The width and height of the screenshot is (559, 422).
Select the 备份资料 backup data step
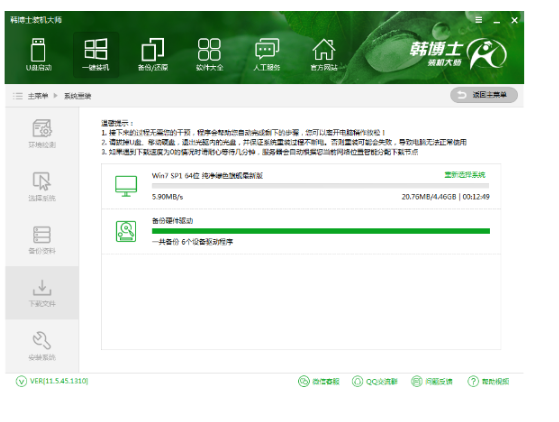click(42, 240)
